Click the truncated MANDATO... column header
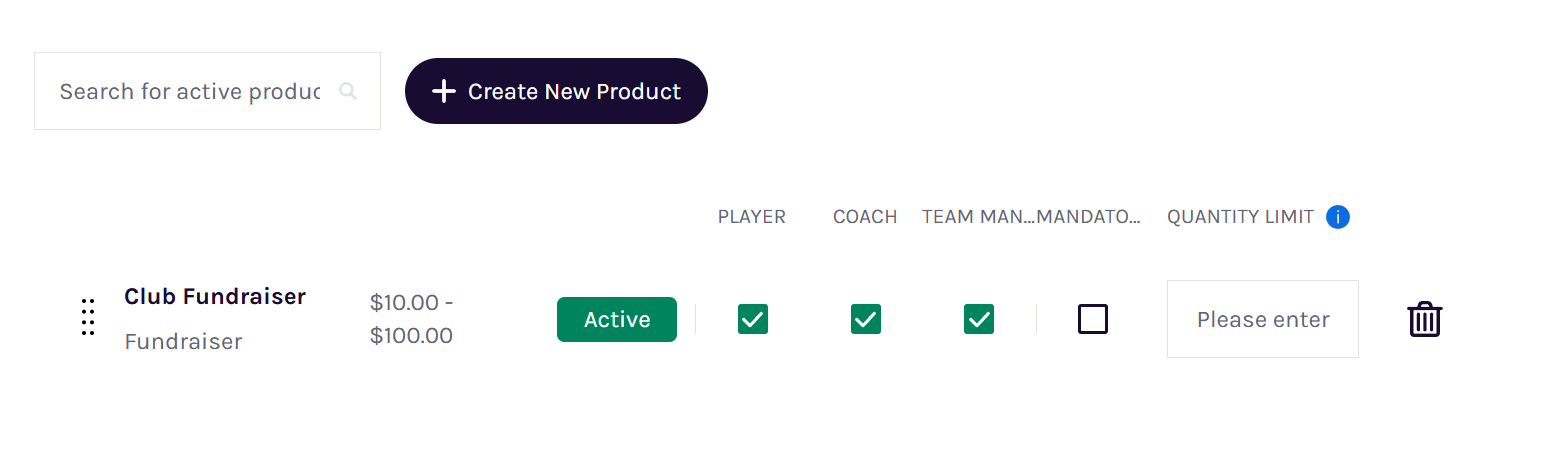 pyautogui.click(x=1089, y=217)
